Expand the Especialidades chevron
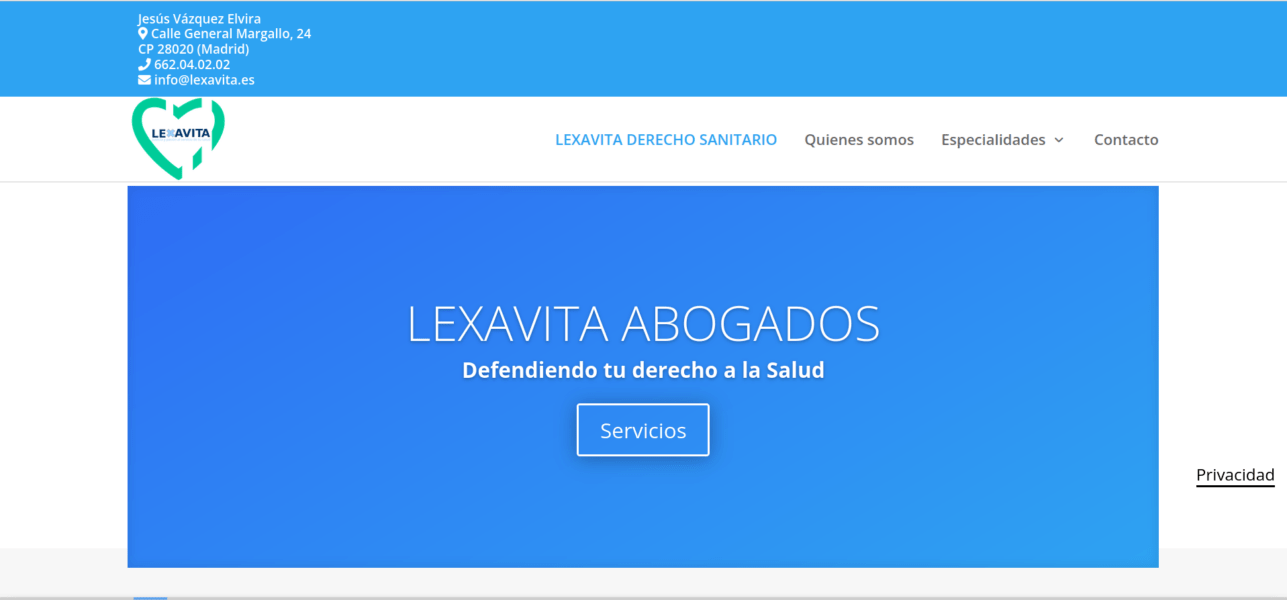 (1059, 140)
